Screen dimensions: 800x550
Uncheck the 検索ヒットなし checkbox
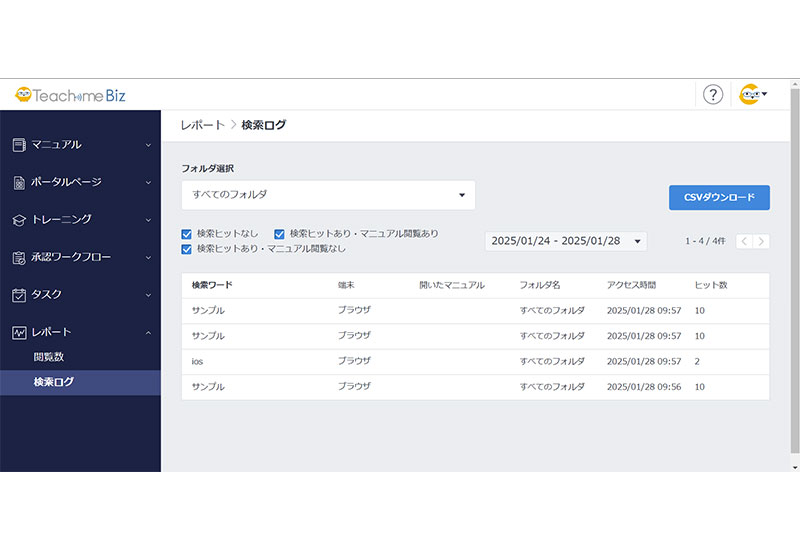pyautogui.click(x=187, y=234)
